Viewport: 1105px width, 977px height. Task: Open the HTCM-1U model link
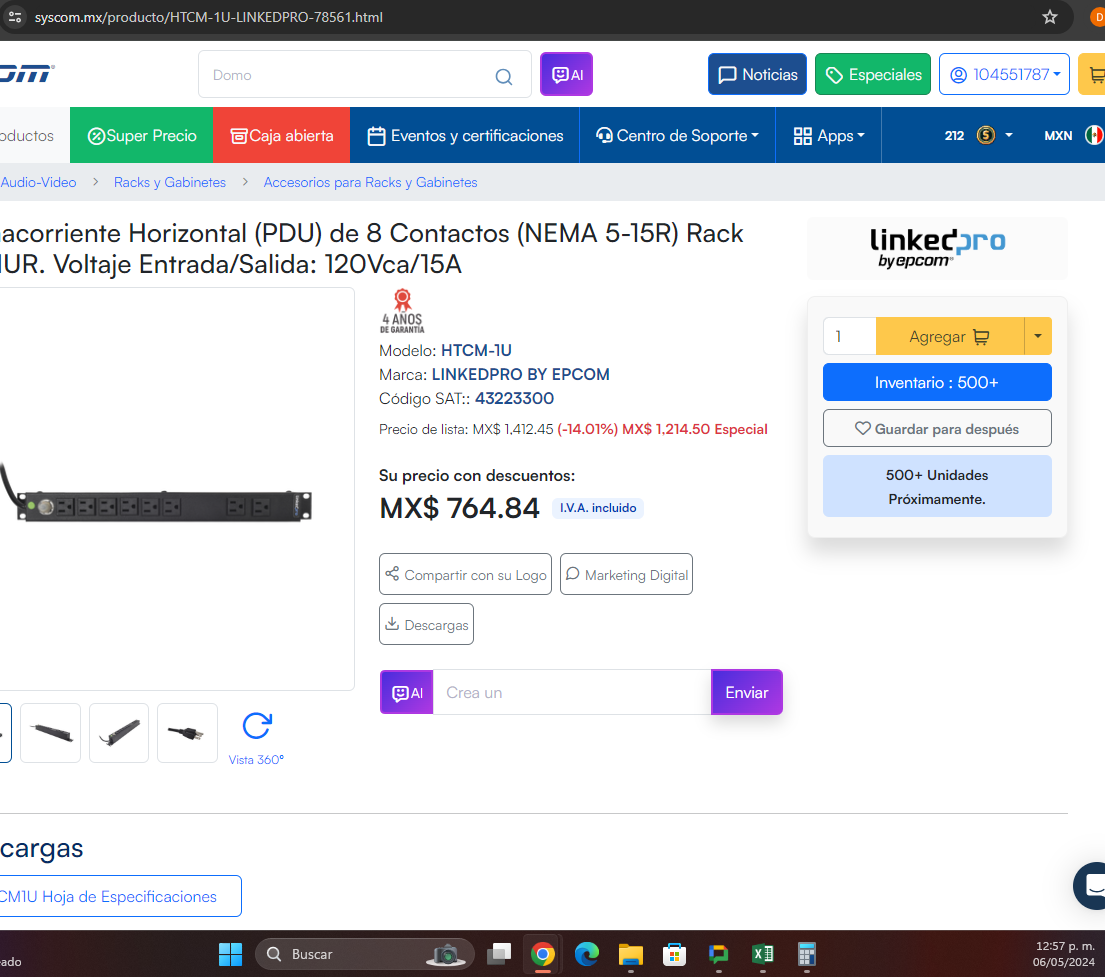click(476, 350)
